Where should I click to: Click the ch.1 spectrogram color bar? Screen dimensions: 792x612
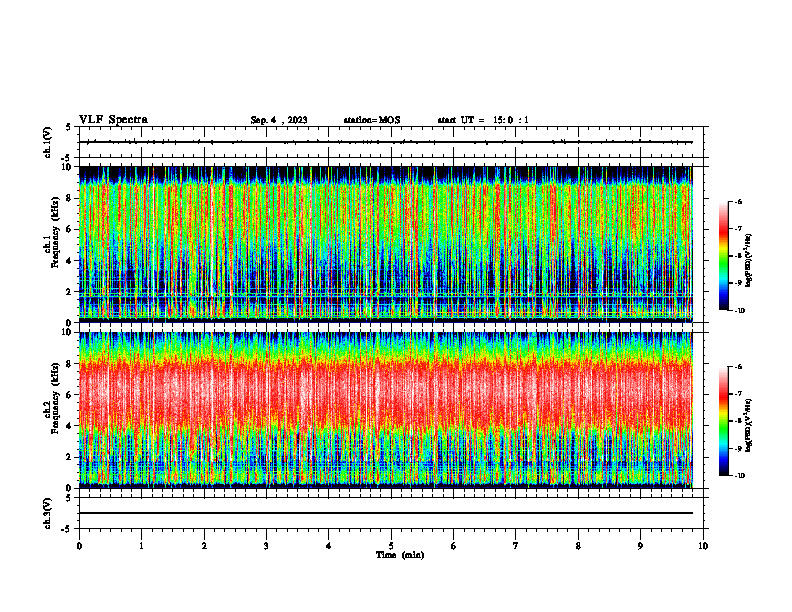tap(723, 256)
